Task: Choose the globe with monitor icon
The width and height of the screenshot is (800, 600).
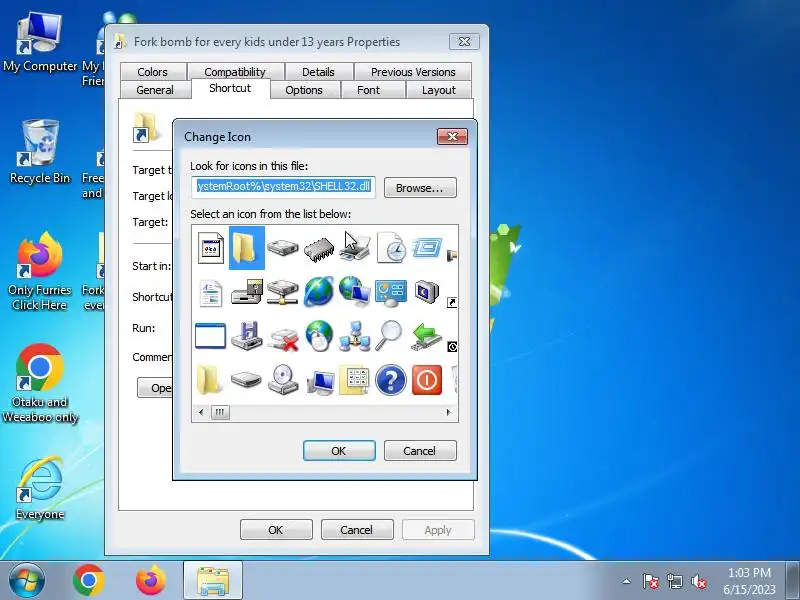Action: [355, 292]
